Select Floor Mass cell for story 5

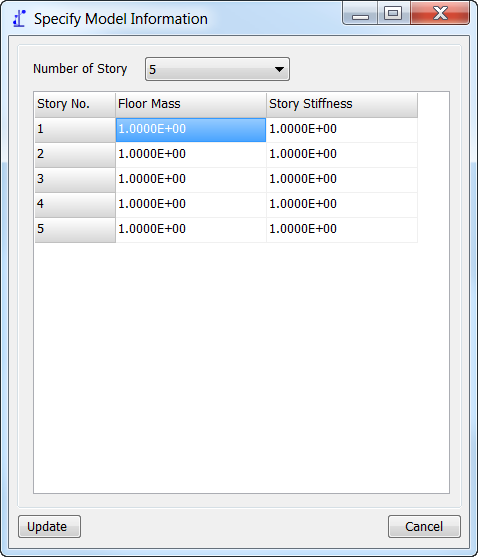(191, 230)
